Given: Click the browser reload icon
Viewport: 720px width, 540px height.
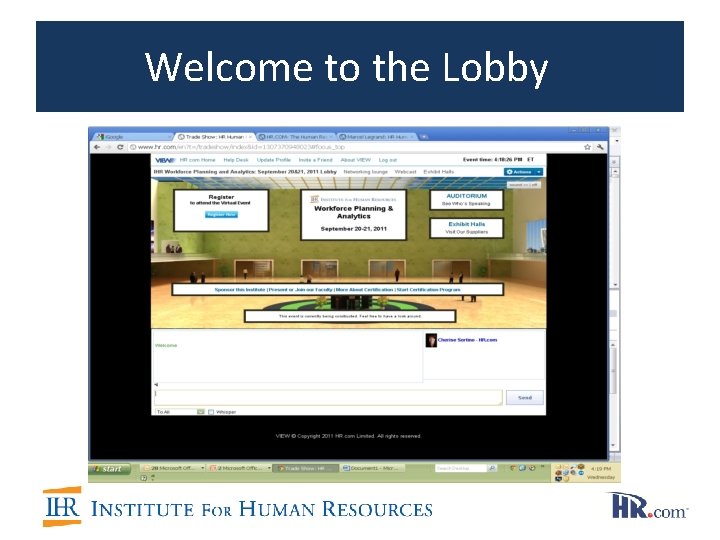Looking at the screenshot, I should pyautogui.click(x=120, y=147).
